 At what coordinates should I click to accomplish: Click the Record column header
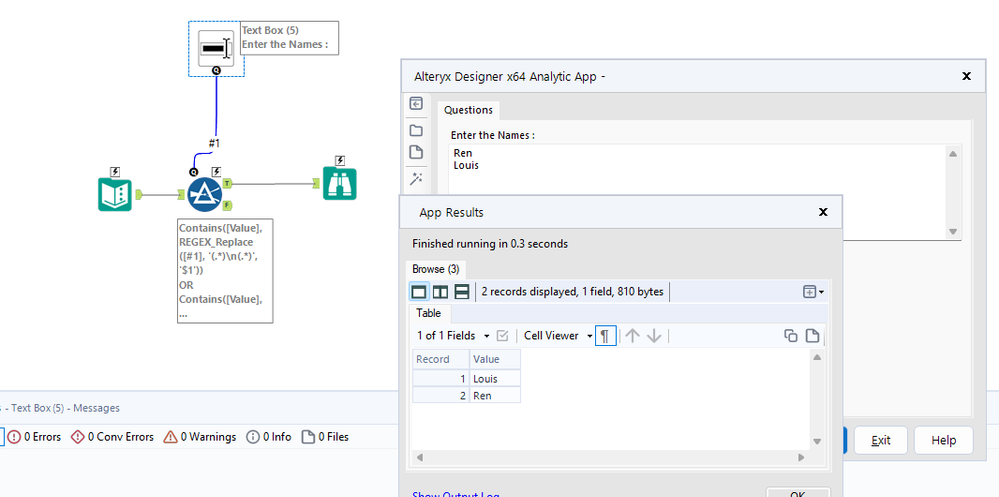(x=441, y=359)
